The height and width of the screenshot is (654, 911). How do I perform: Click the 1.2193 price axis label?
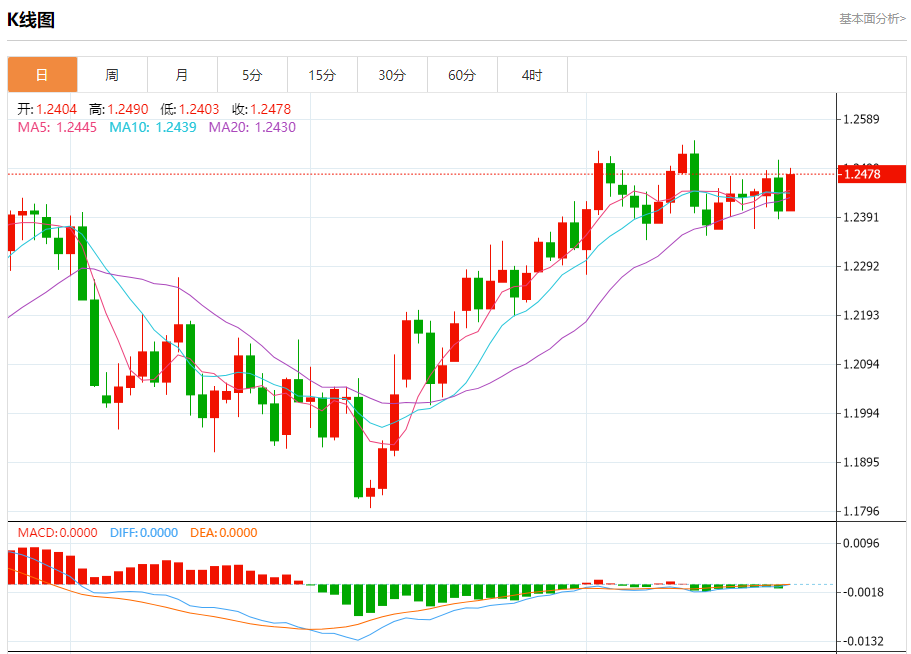(x=861, y=315)
